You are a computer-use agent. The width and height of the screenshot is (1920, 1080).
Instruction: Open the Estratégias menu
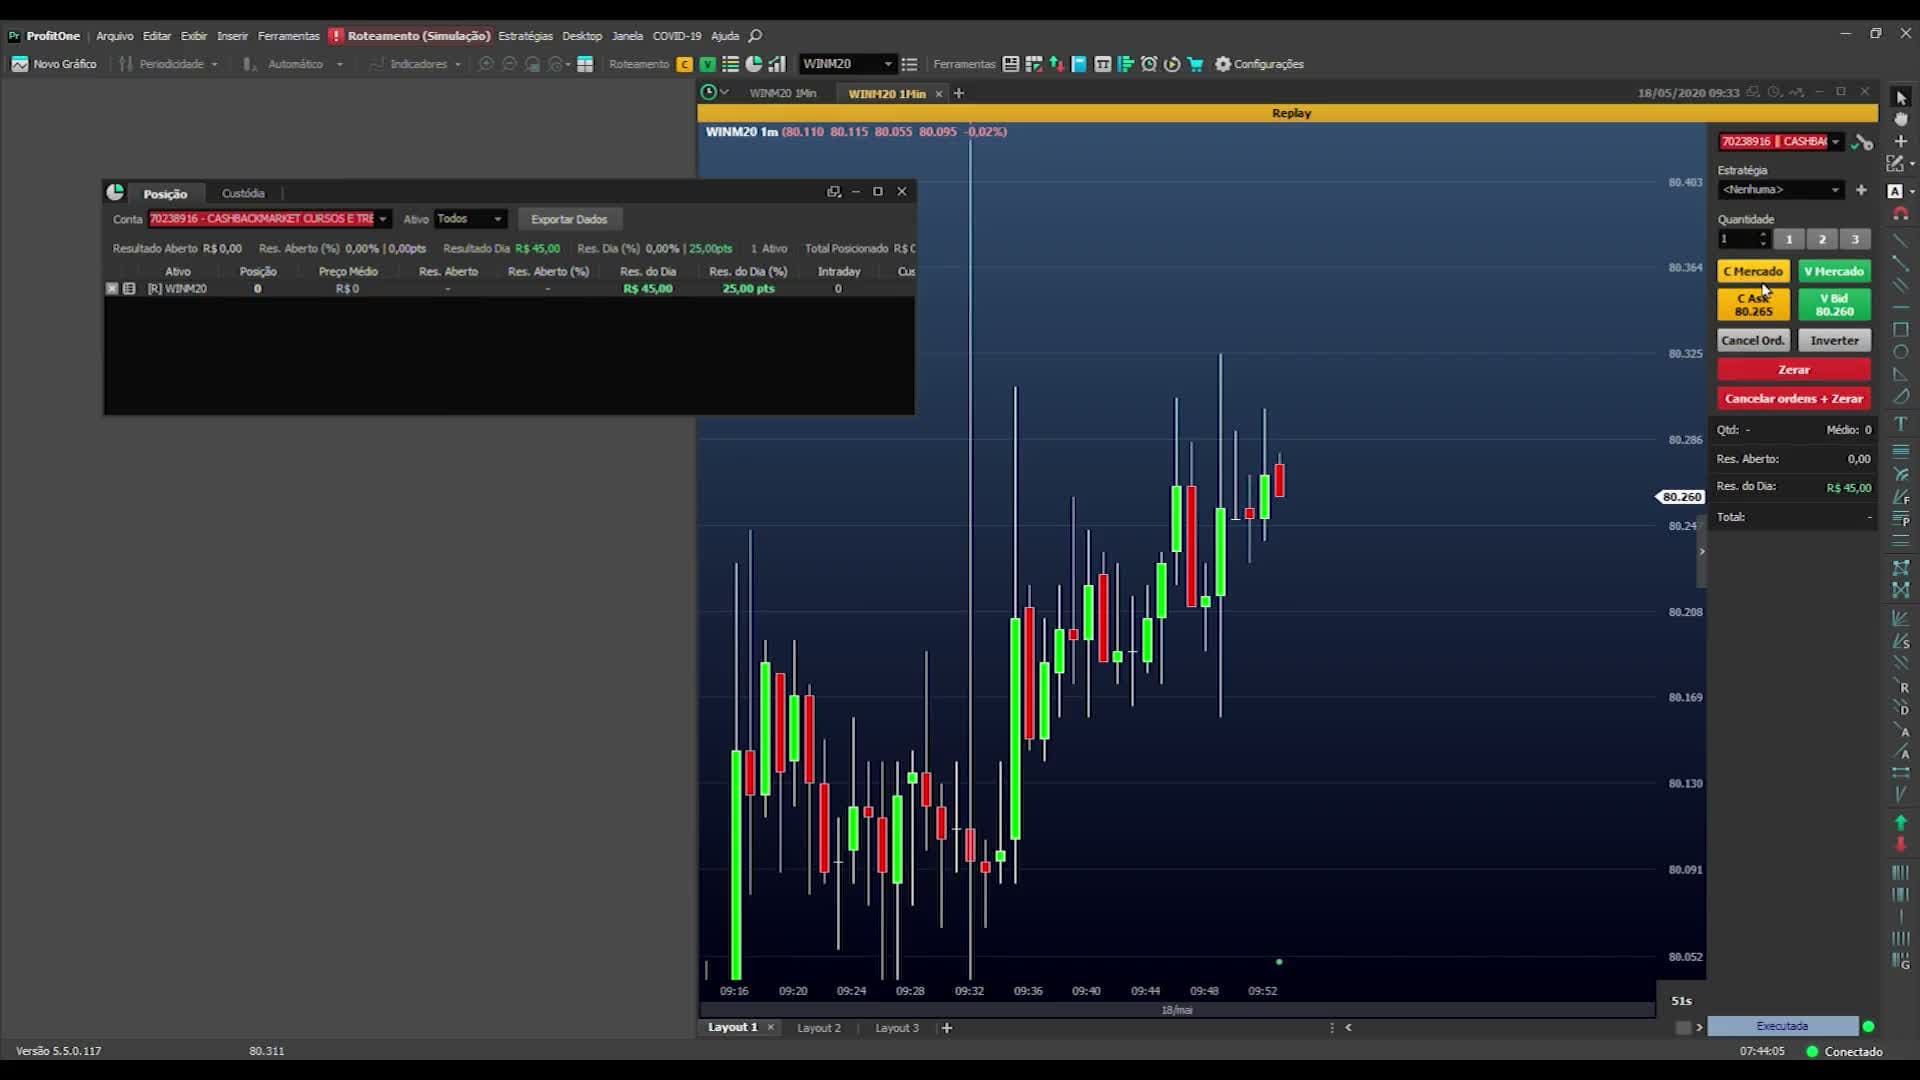(x=525, y=36)
